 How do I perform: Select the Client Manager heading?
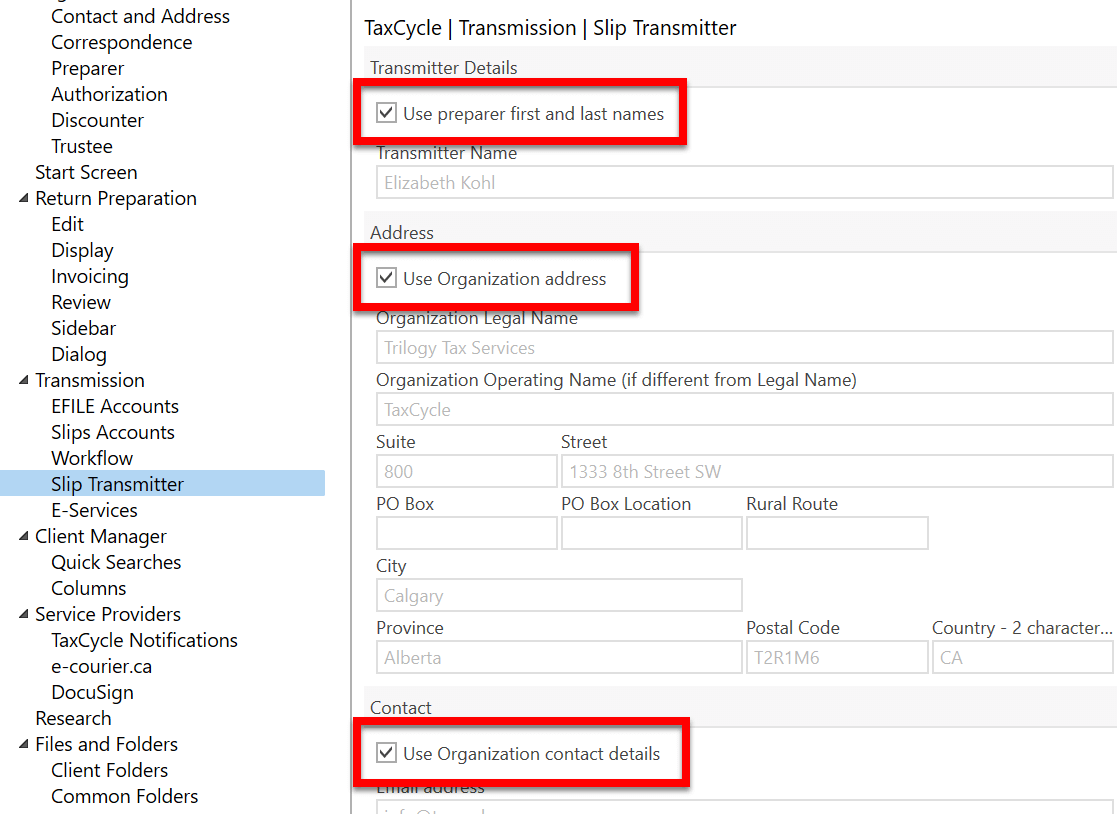pos(100,536)
